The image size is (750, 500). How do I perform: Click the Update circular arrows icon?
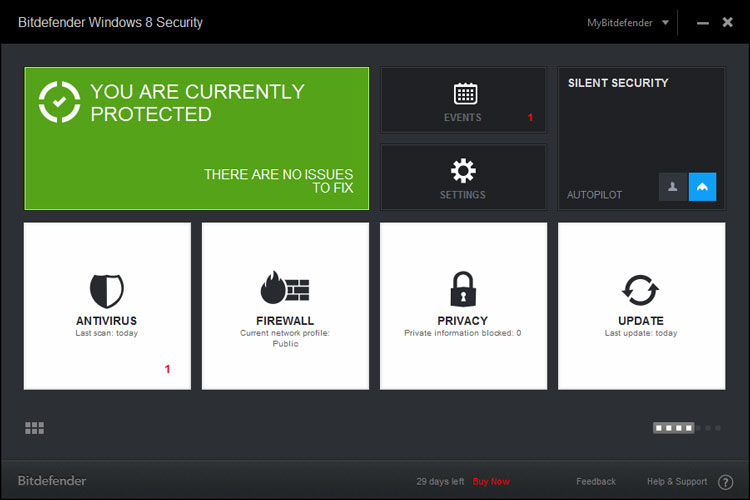pyautogui.click(x=640, y=290)
